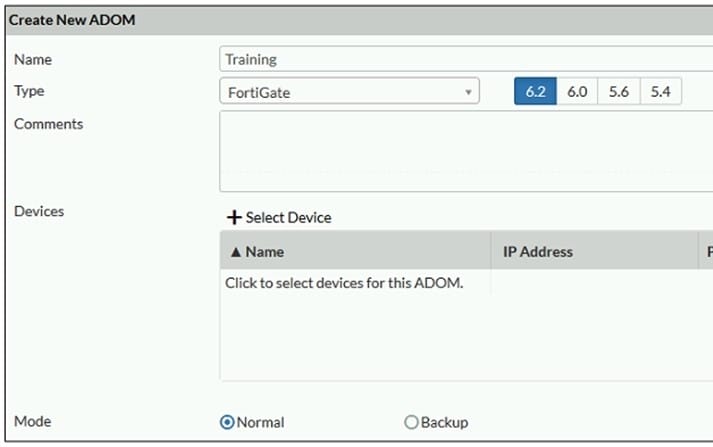Switch ADOM version to 6.0
The width and height of the screenshot is (713, 447).
(x=577, y=92)
